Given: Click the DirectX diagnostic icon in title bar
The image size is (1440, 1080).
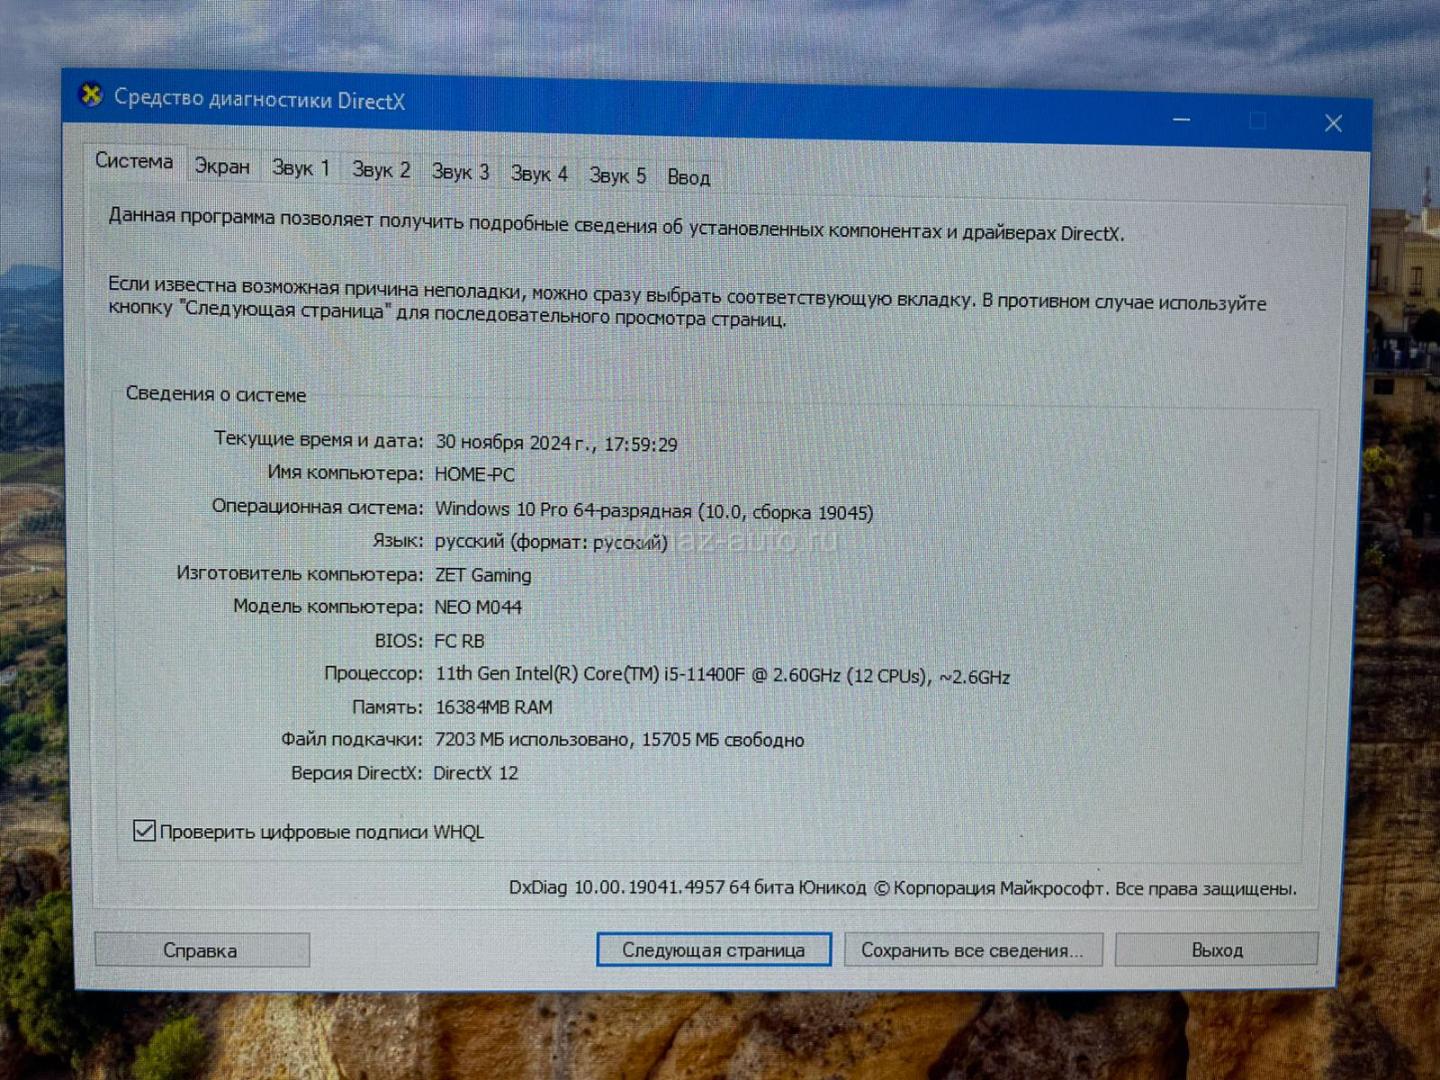Looking at the screenshot, I should (x=91, y=95).
